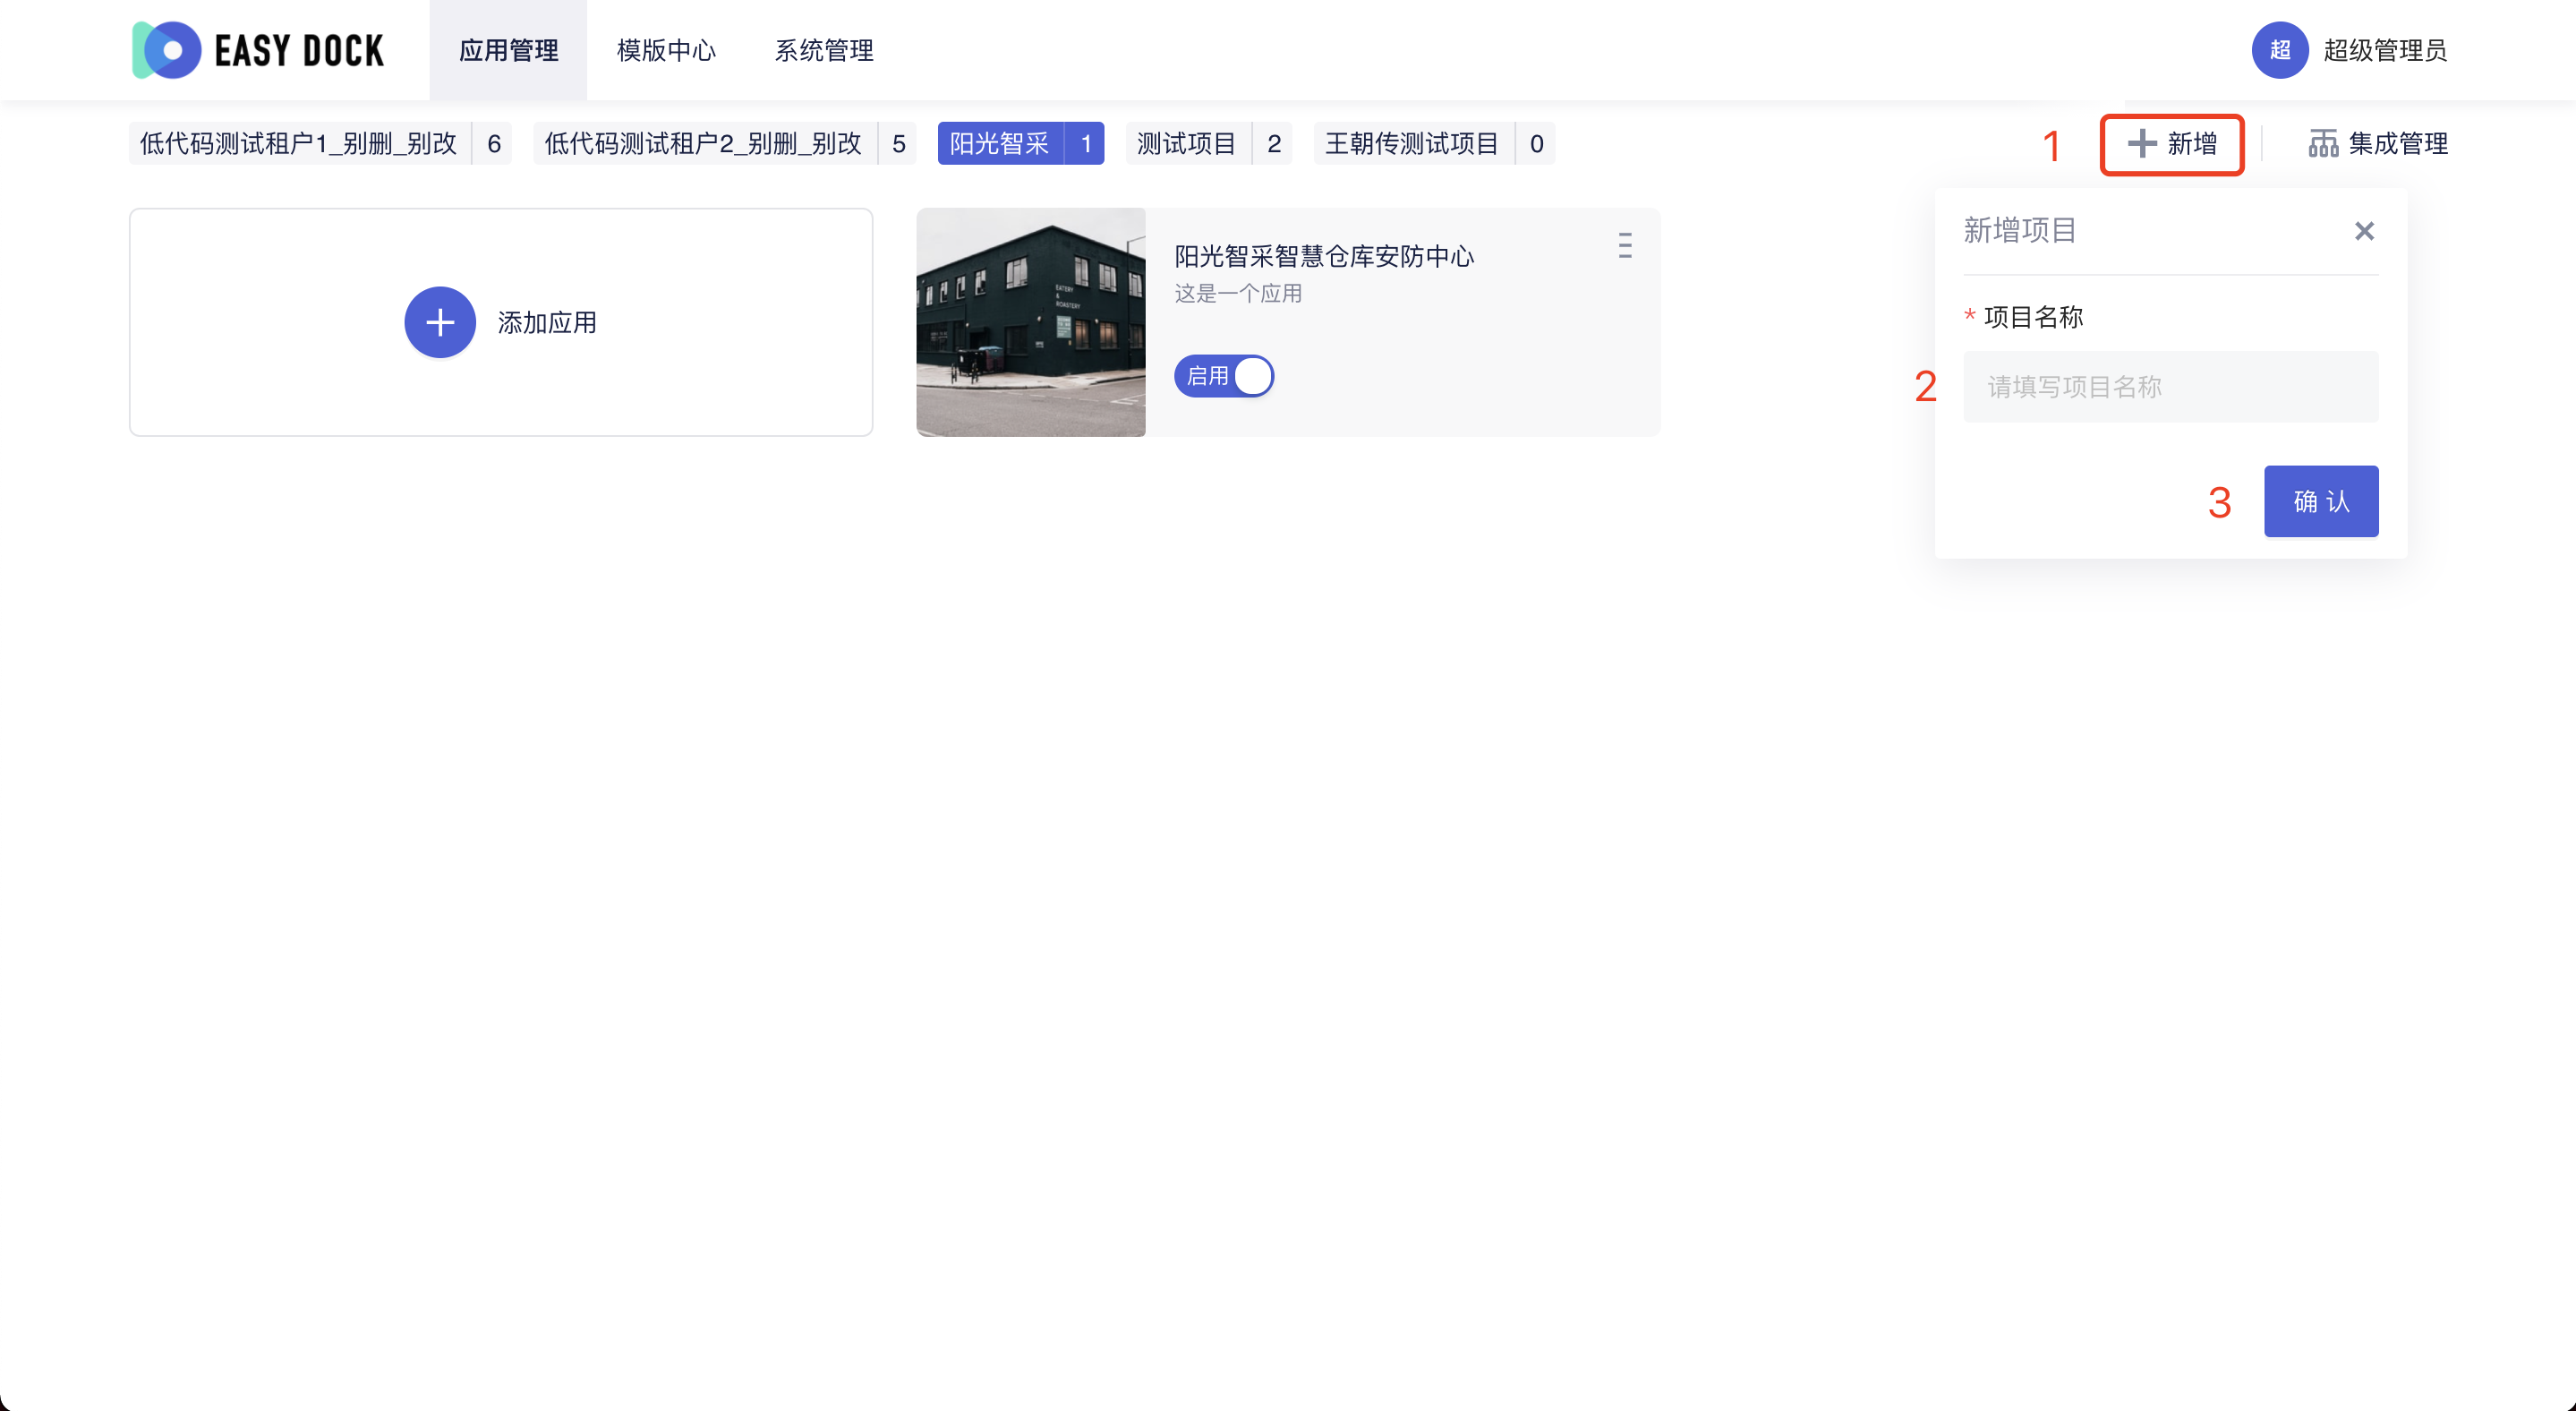2576x1411 pixels.
Task: Close the 新增项目 popup
Action: coord(2364,231)
